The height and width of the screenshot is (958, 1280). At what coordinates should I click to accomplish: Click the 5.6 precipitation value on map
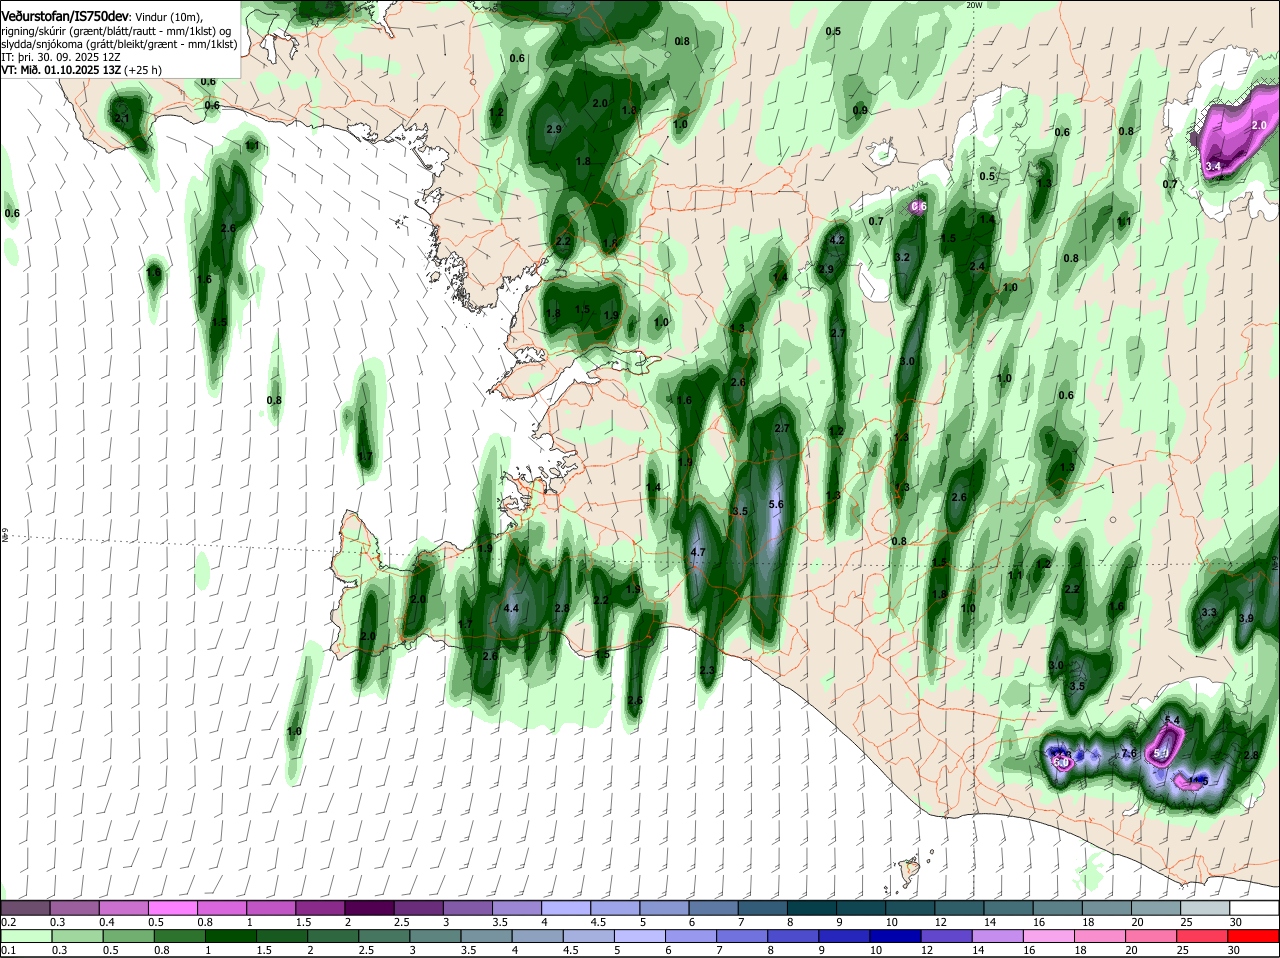click(x=775, y=505)
